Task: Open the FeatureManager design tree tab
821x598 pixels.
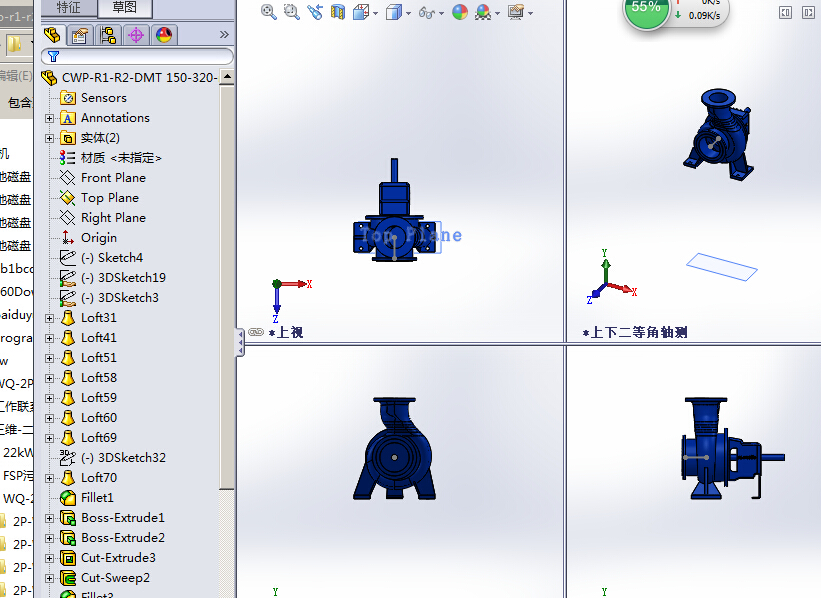Action: click(53, 36)
